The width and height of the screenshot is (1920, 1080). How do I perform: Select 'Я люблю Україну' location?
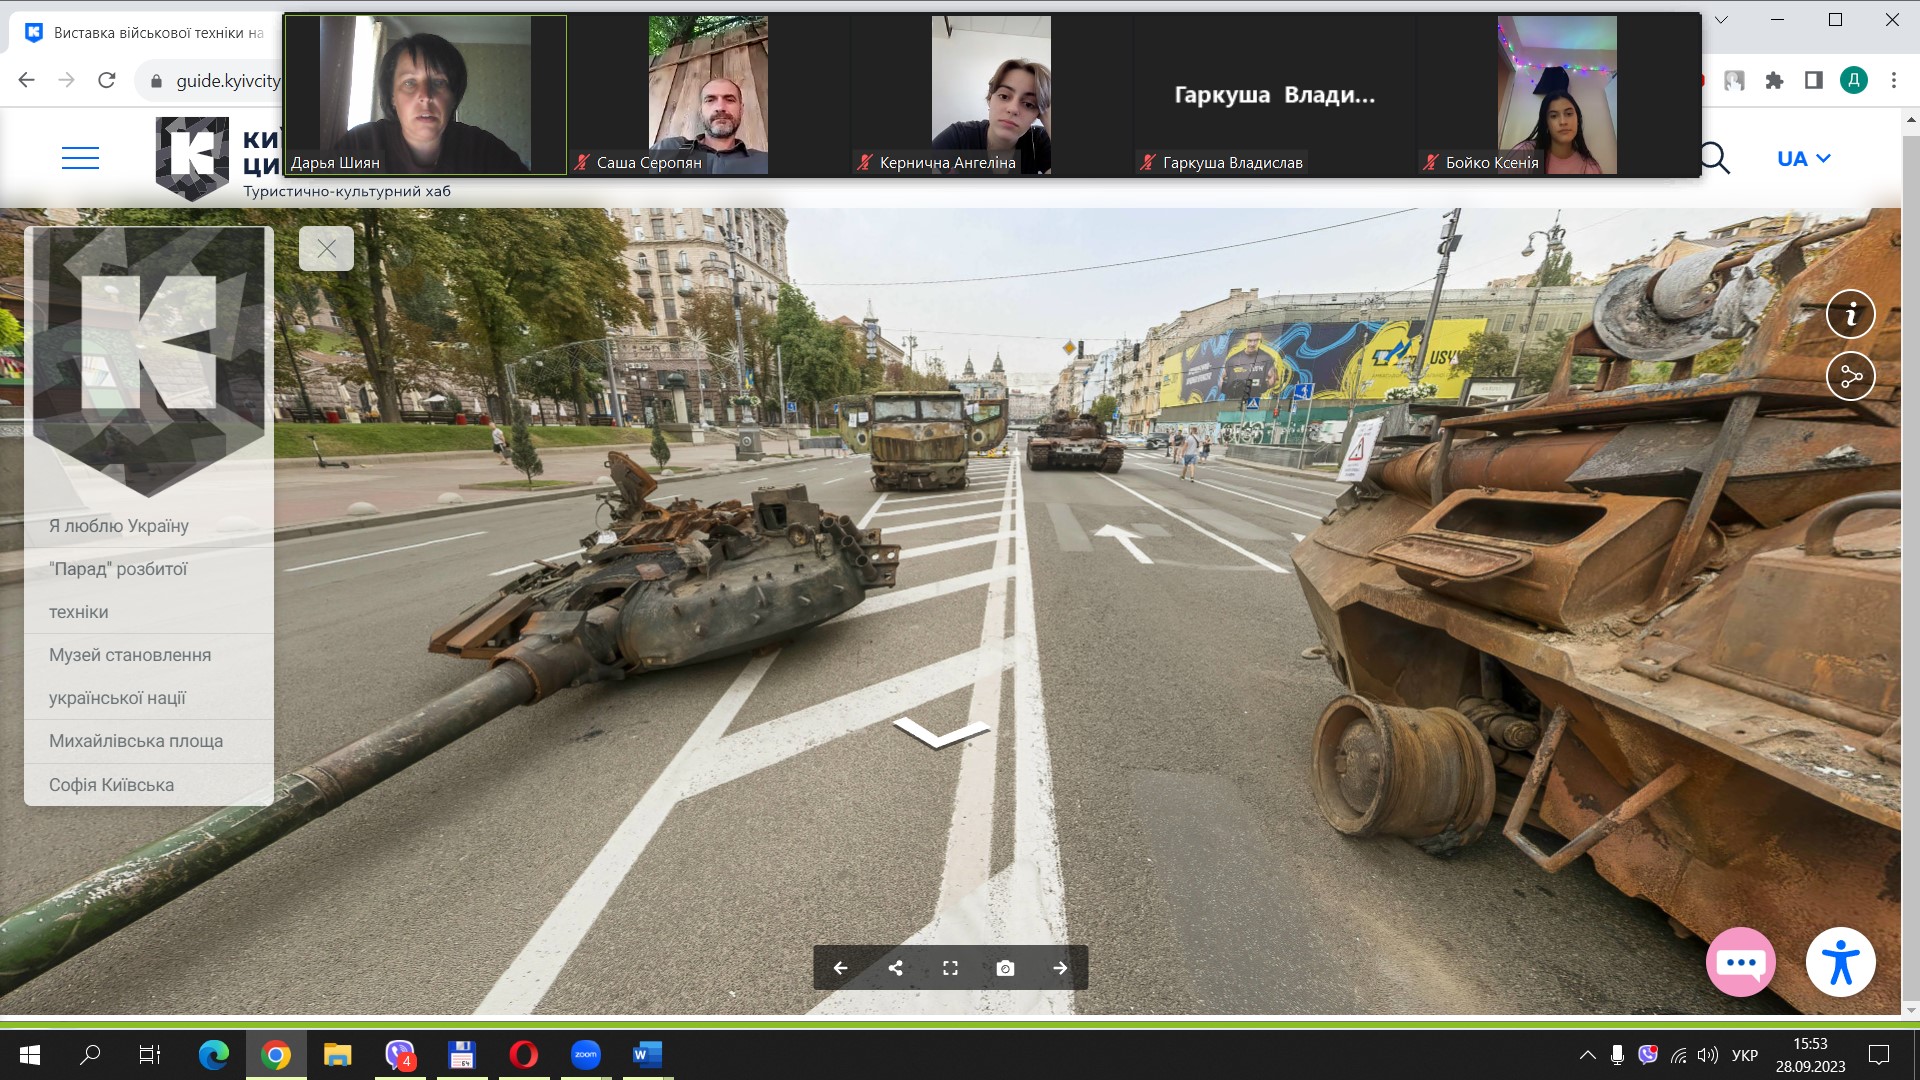tap(119, 526)
